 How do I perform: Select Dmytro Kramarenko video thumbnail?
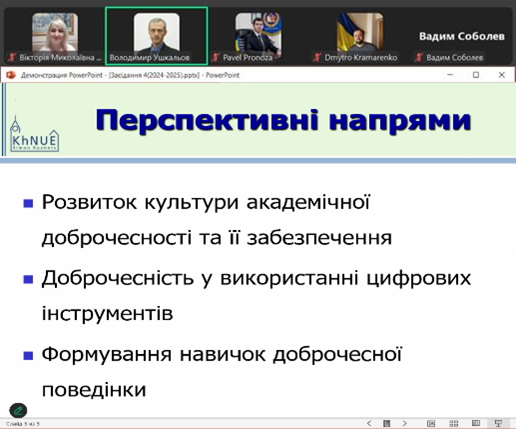[x=360, y=36]
